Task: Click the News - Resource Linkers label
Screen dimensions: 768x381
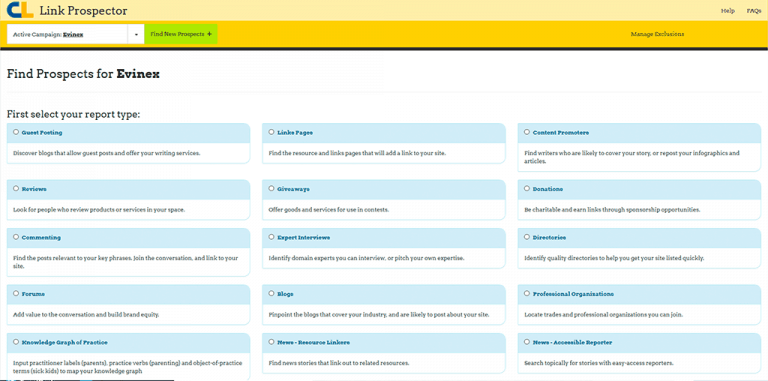Action: [313, 342]
